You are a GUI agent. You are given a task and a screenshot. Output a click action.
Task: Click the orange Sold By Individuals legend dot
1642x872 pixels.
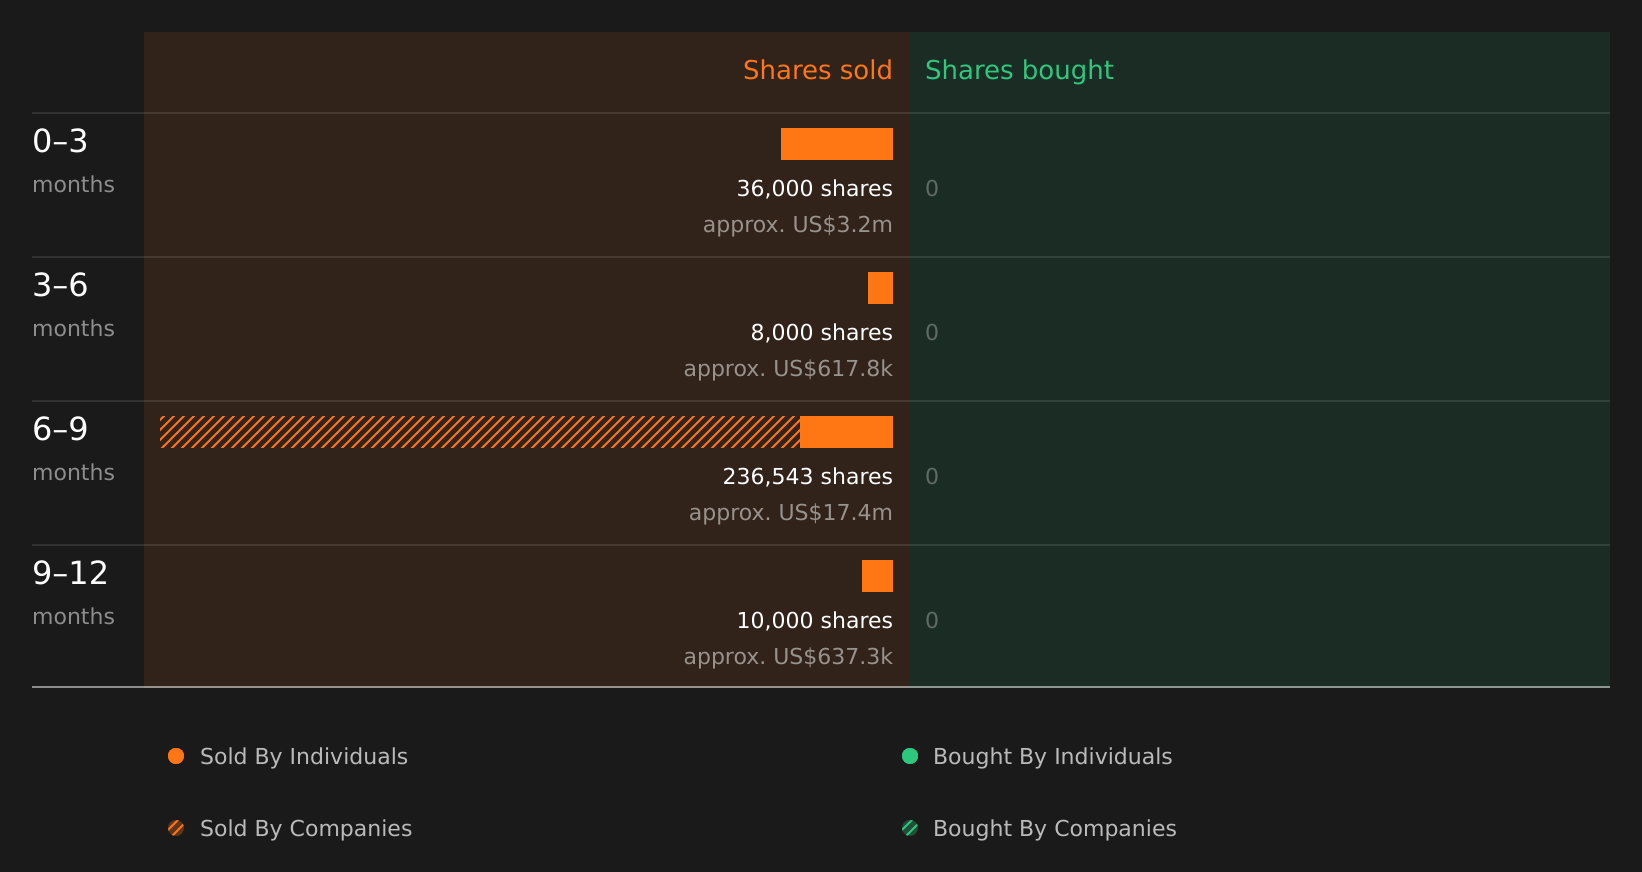176,756
